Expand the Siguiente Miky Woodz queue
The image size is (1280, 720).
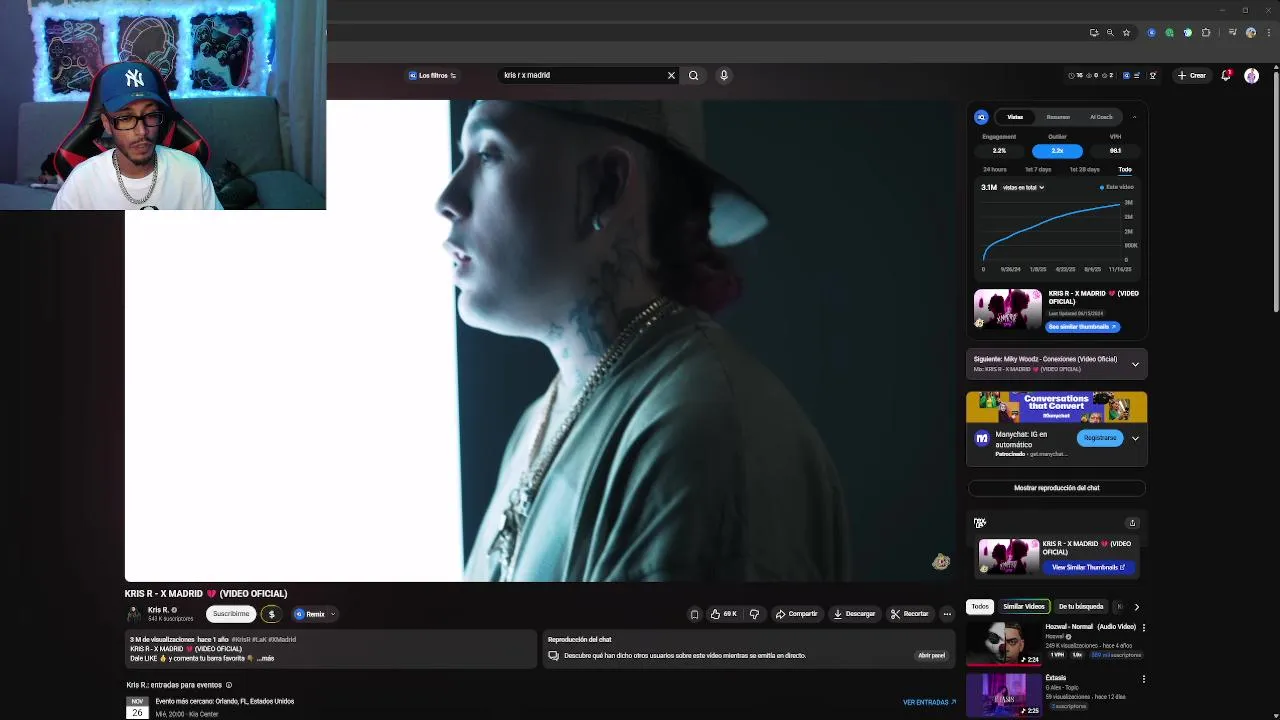(1135, 364)
